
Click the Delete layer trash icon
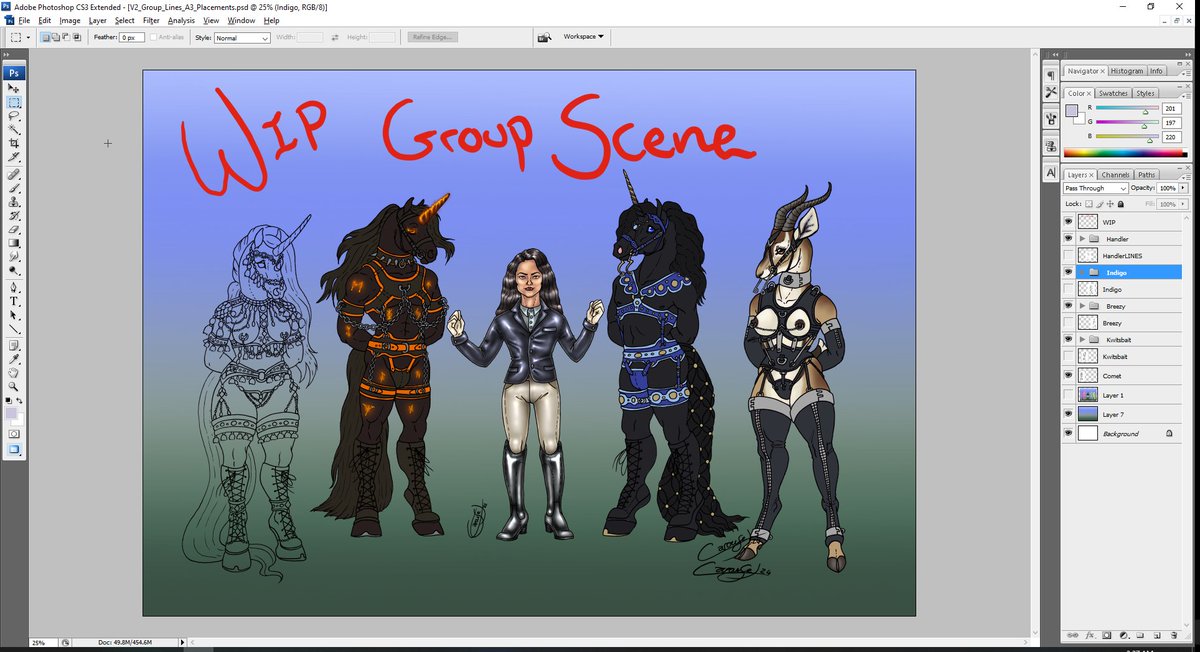point(1174,635)
